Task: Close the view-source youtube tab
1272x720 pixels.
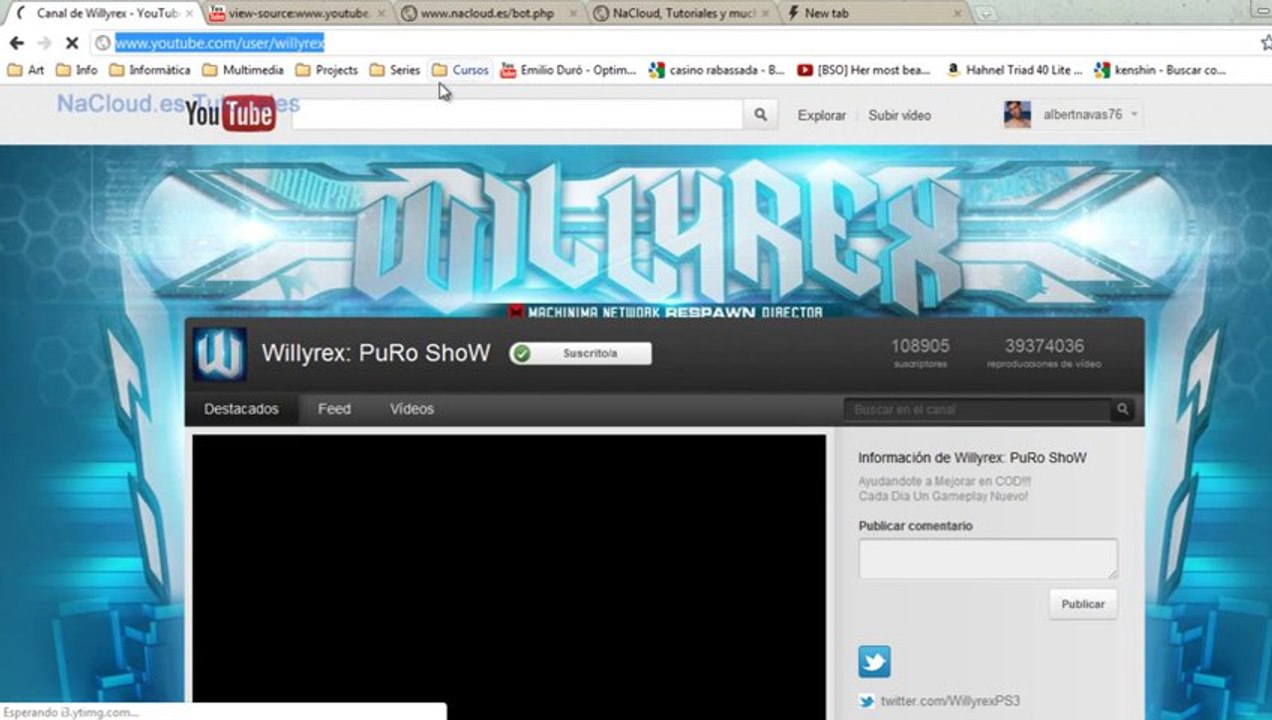Action: 381,14
